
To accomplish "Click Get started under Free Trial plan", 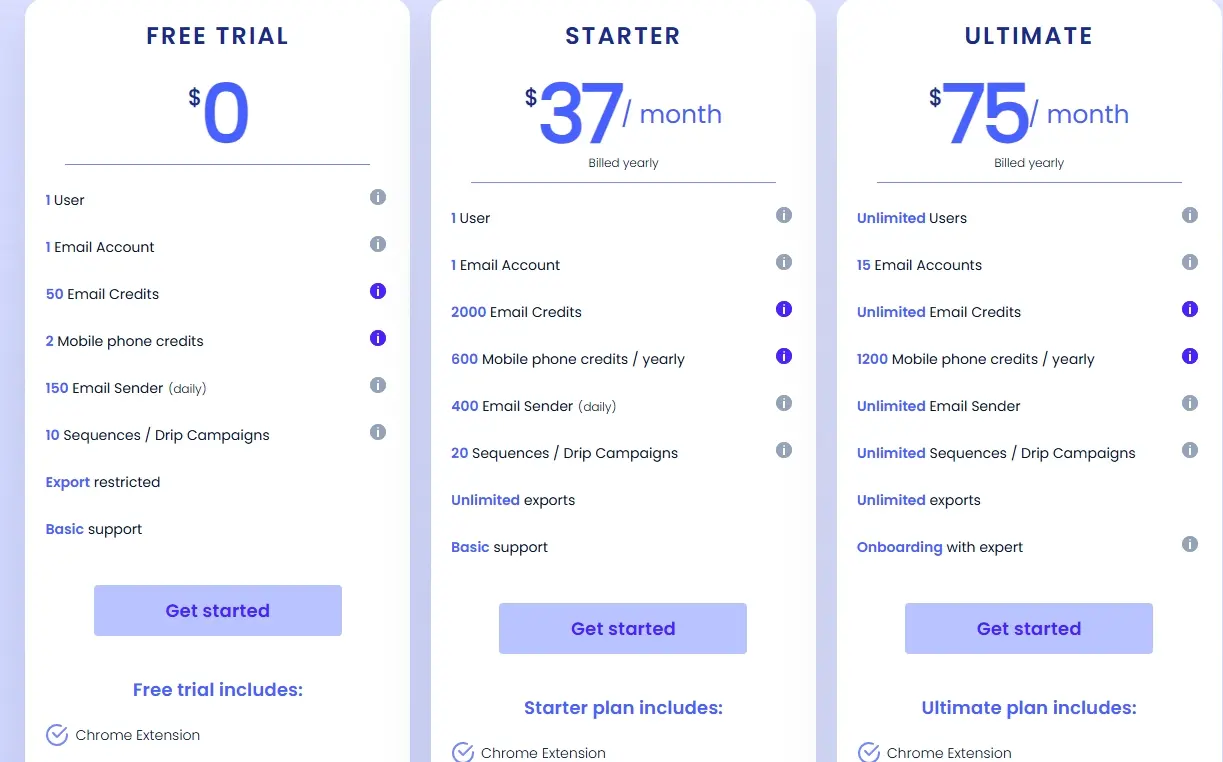I will 218,611.
